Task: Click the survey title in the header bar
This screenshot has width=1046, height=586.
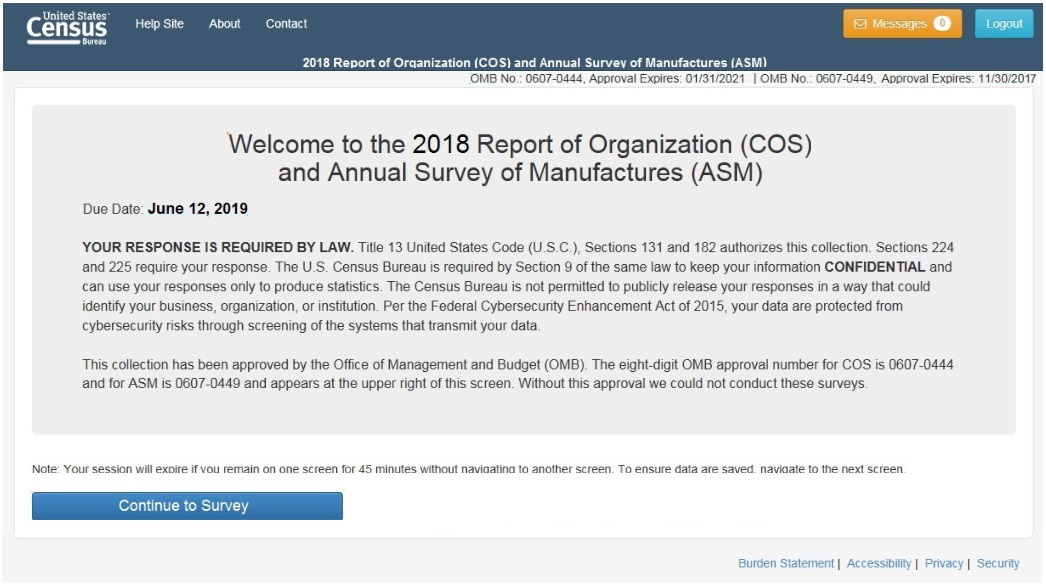Action: click(534, 63)
